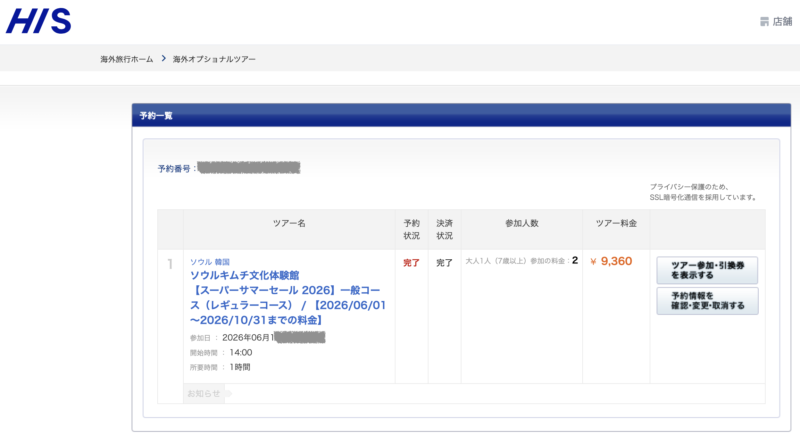Click the SSL暗号化通信 privacy notice

pos(703,192)
